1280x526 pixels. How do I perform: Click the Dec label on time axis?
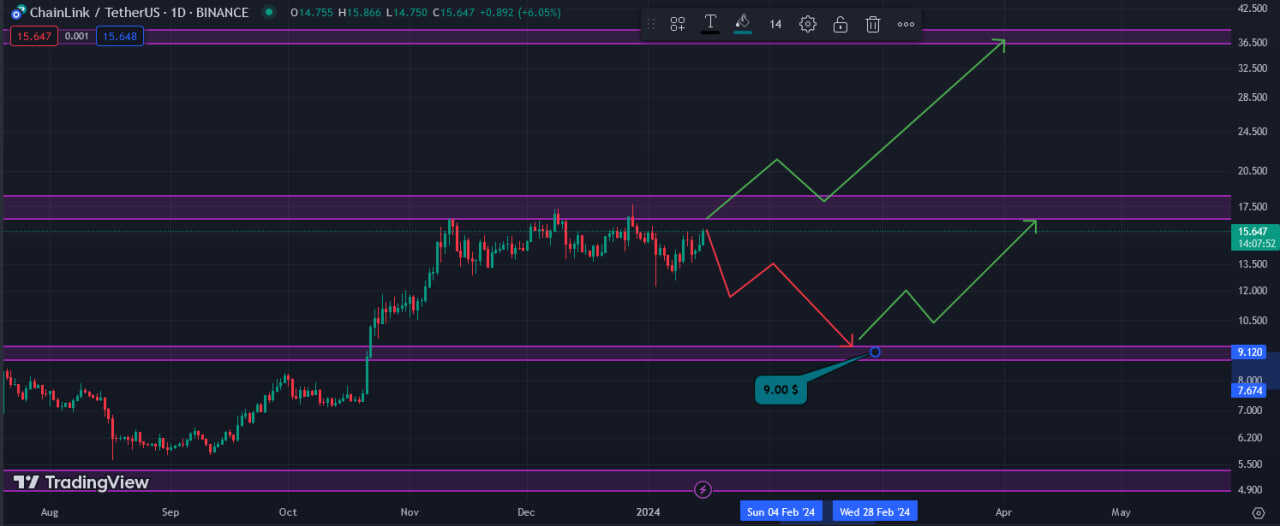click(527, 512)
